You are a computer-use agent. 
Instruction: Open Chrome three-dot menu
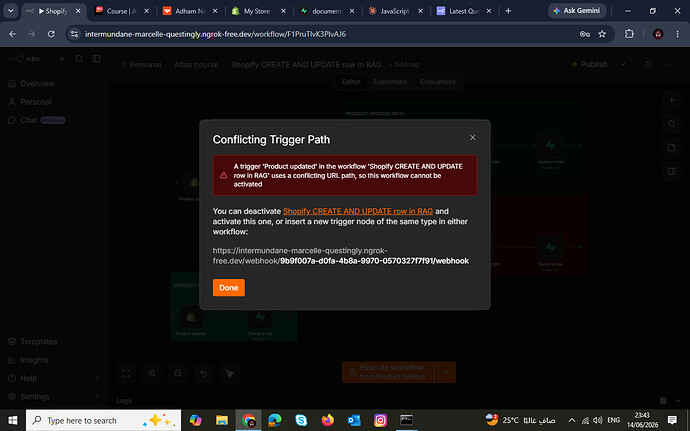point(678,34)
